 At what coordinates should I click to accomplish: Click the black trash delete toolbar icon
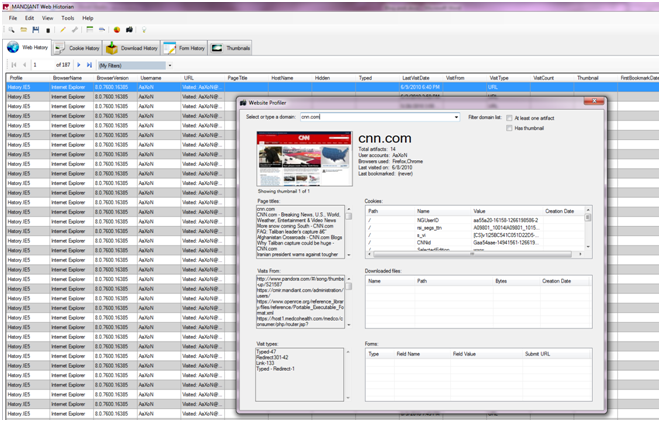48,30
